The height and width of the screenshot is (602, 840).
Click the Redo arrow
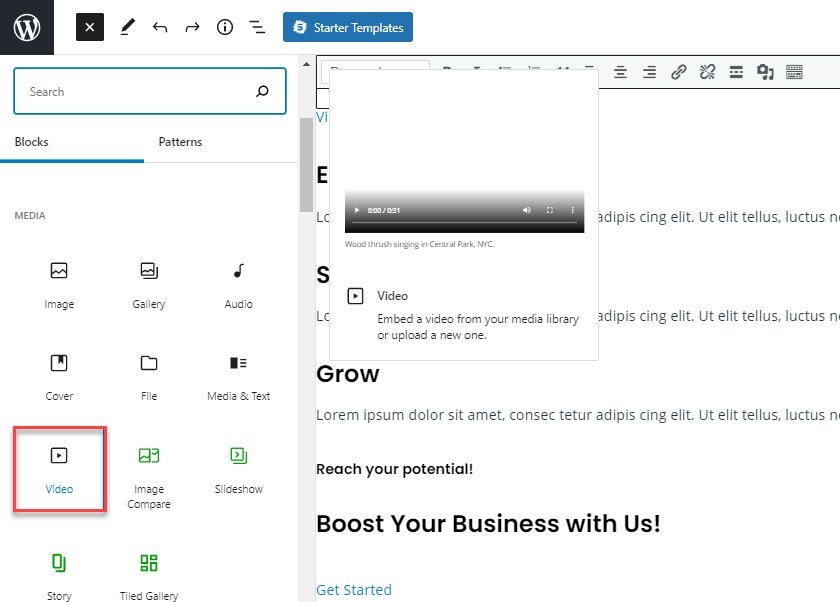[x=192, y=28]
